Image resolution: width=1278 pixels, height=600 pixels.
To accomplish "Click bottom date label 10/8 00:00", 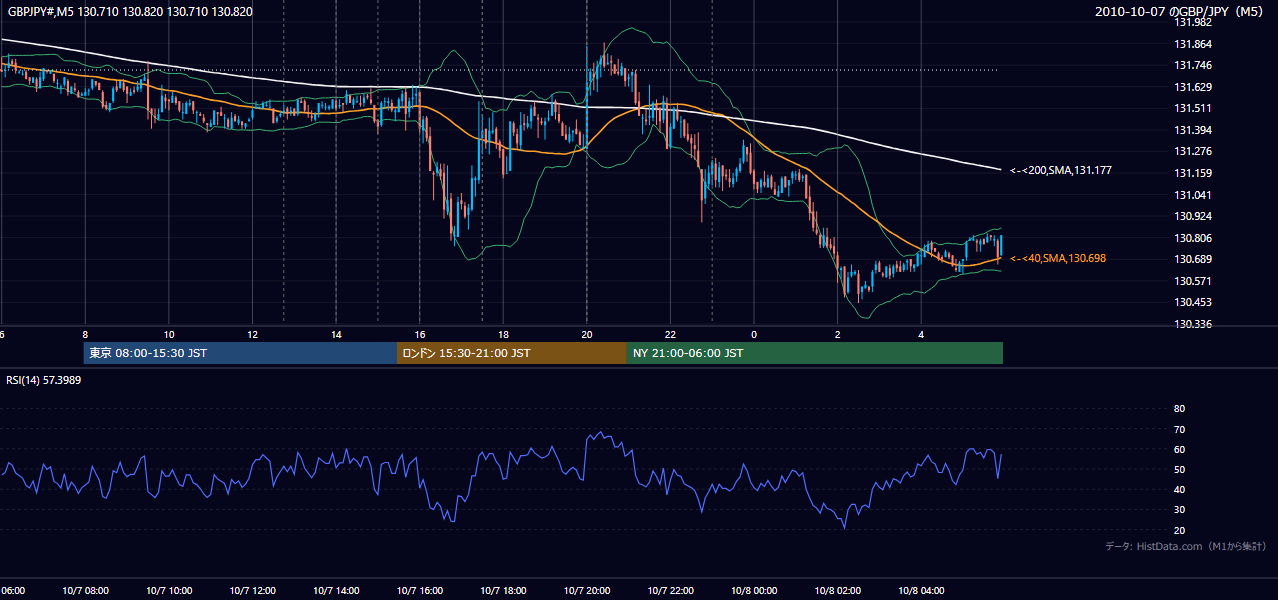I will (754, 590).
